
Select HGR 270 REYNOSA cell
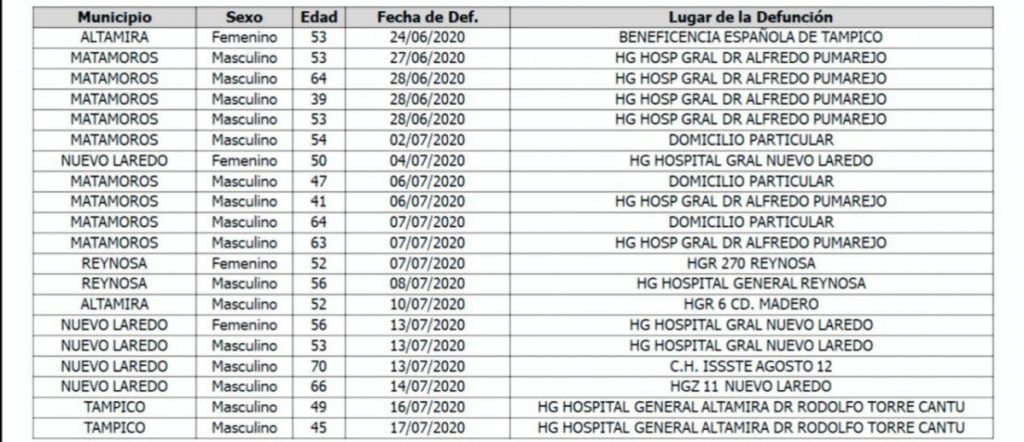tap(751, 263)
